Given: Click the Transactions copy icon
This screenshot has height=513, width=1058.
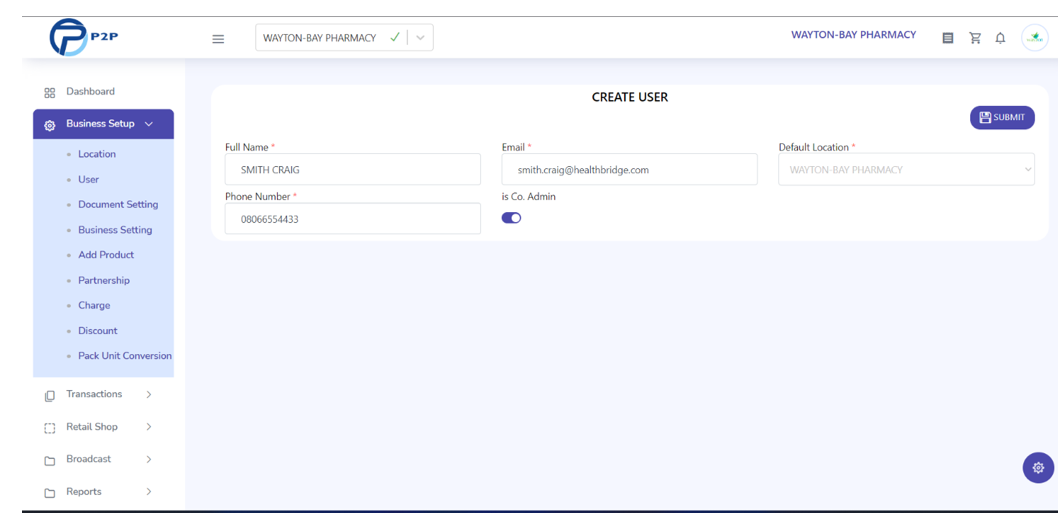Looking at the screenshot, I should (x=49, y=396).
